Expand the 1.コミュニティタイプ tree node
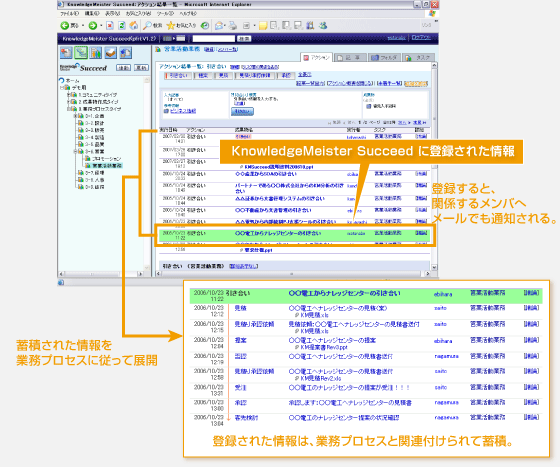560x467 pixels. [x=68, y=95]
